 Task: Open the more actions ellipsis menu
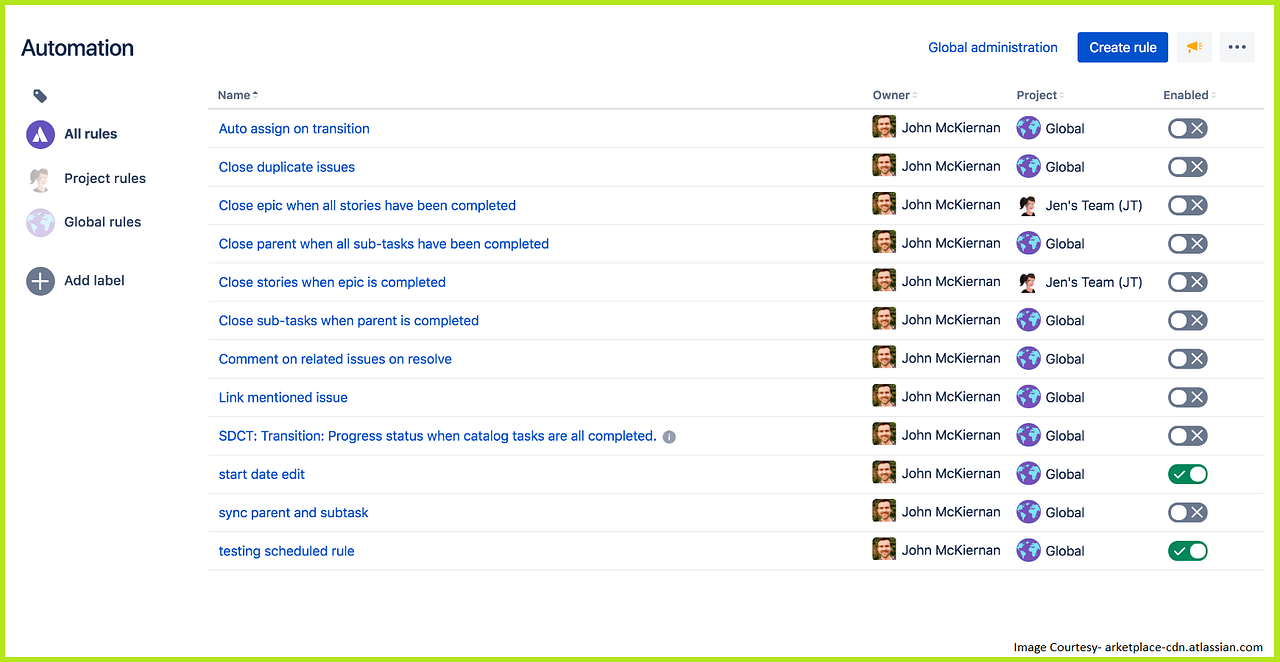point(1237,47)
